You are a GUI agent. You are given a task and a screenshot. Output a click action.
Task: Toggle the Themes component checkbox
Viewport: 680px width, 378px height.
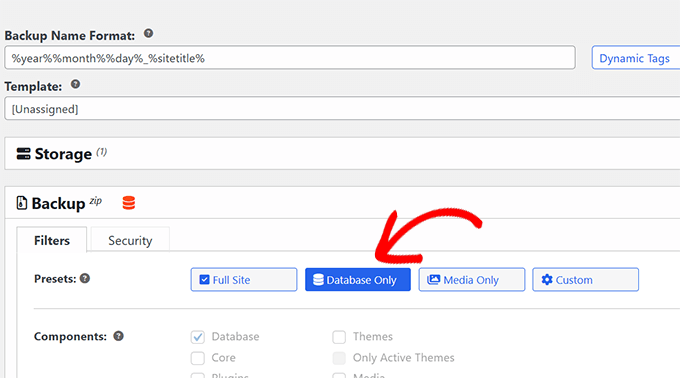coord(339,337)
